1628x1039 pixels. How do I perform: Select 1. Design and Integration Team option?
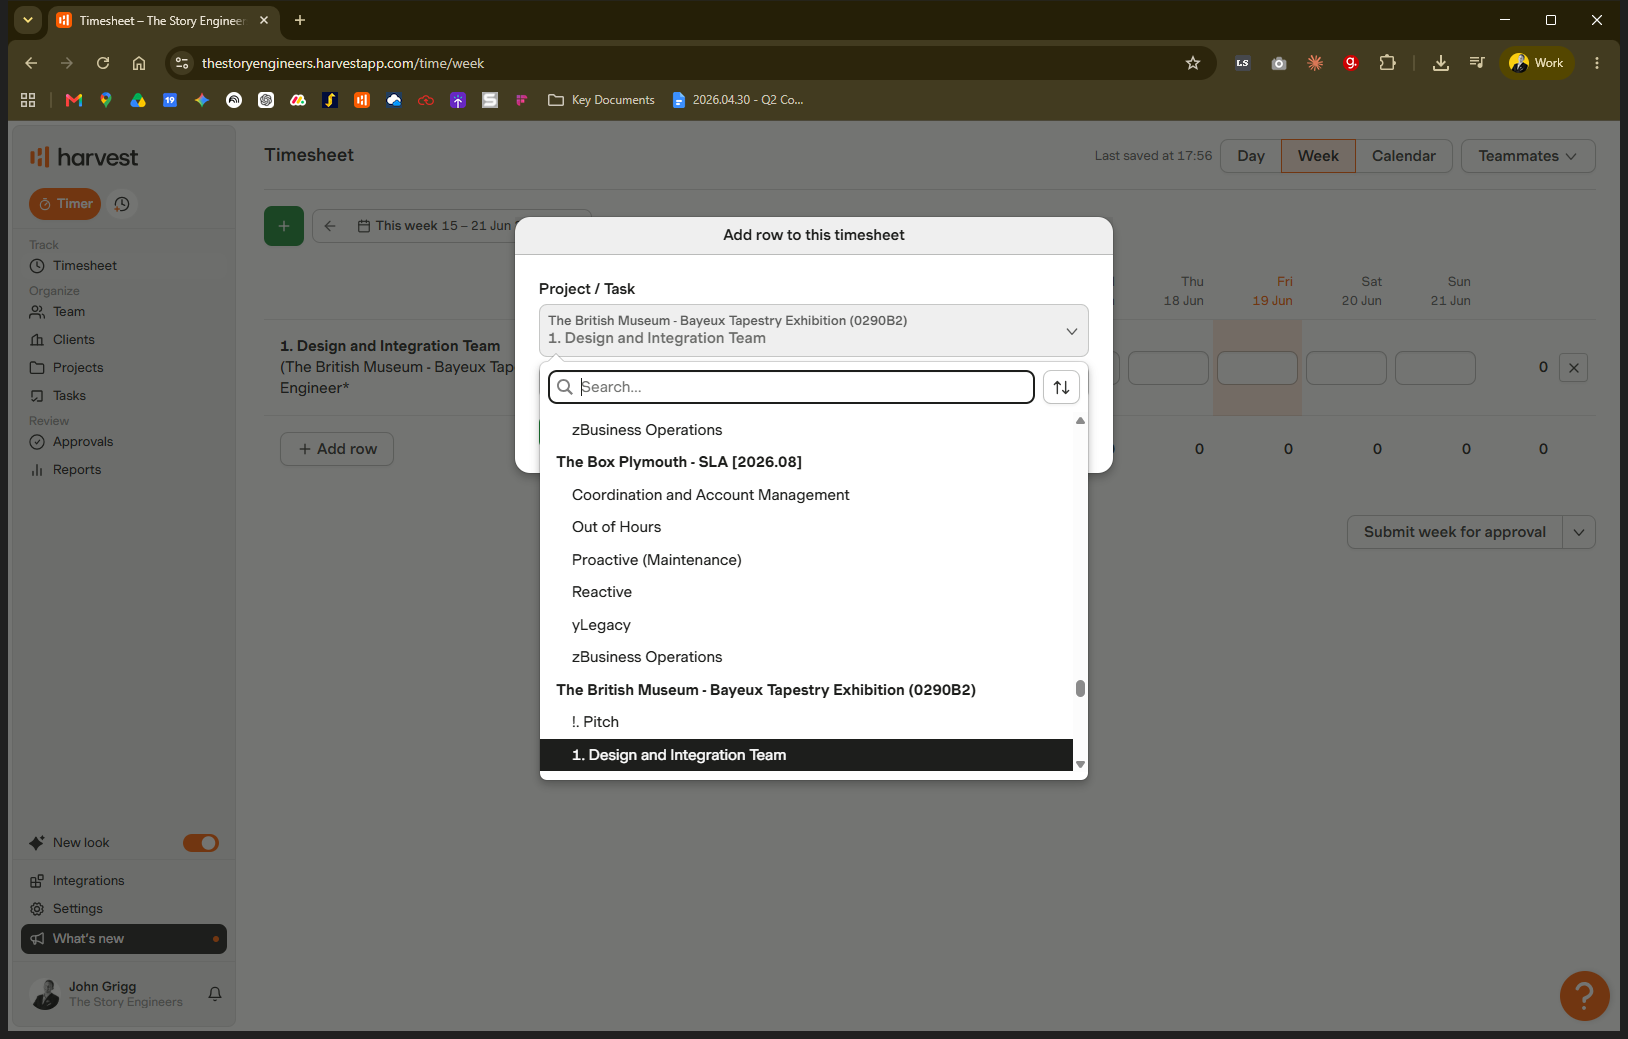[806, 755]
